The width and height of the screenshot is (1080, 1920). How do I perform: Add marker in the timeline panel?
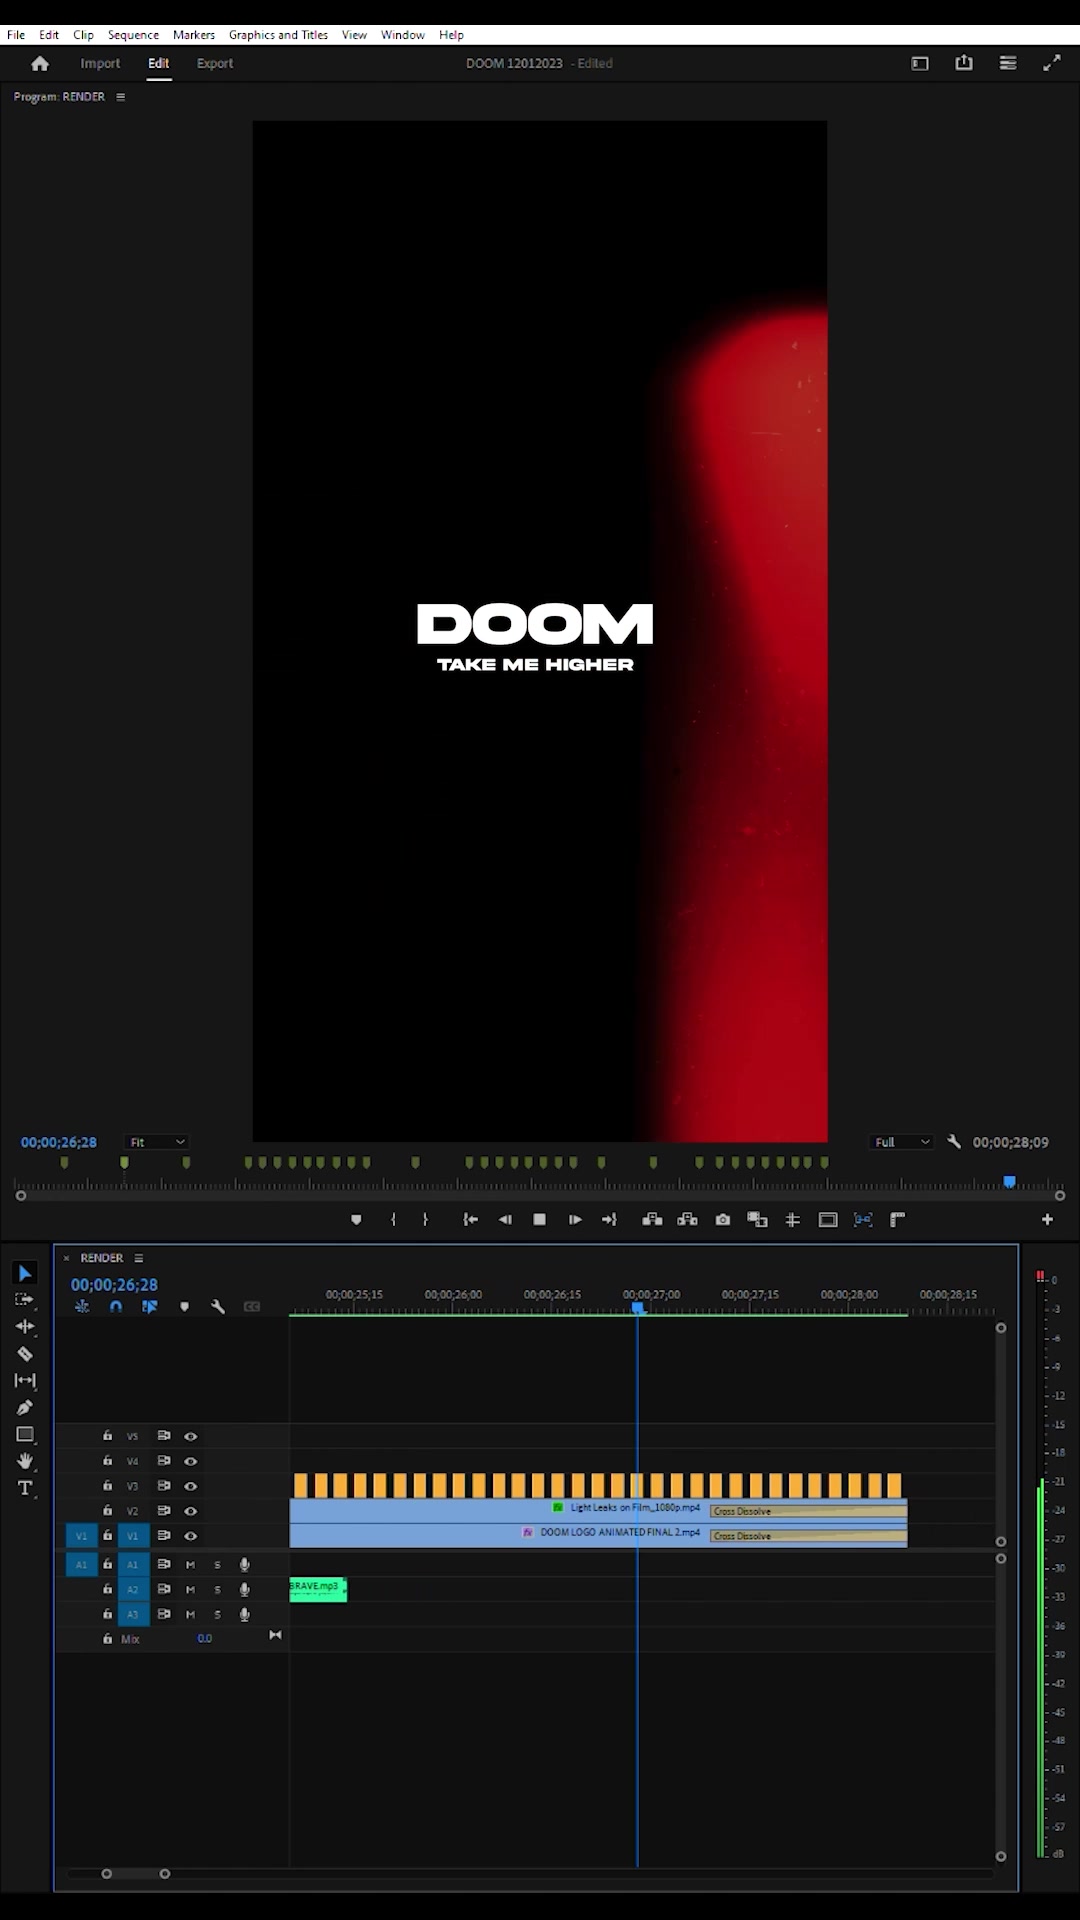[x=184, y=1307]
